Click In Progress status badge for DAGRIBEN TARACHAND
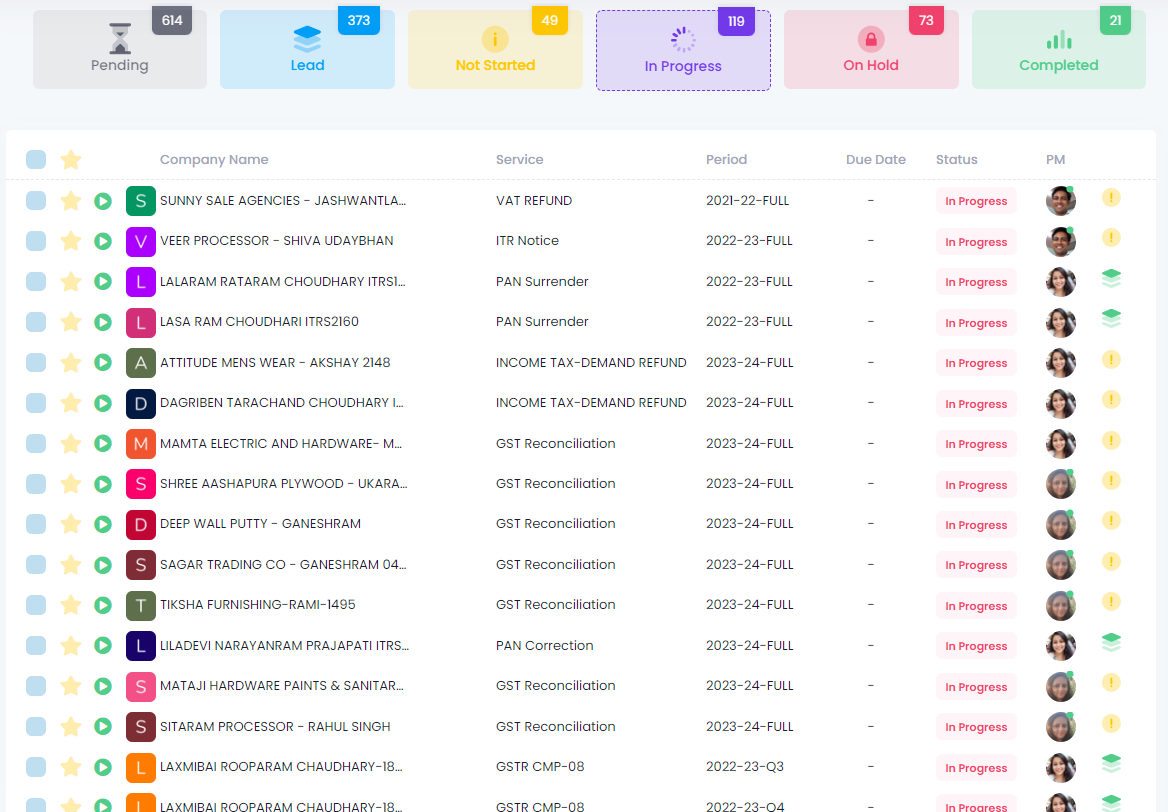The image size is (1168, 812). point(976,404)
